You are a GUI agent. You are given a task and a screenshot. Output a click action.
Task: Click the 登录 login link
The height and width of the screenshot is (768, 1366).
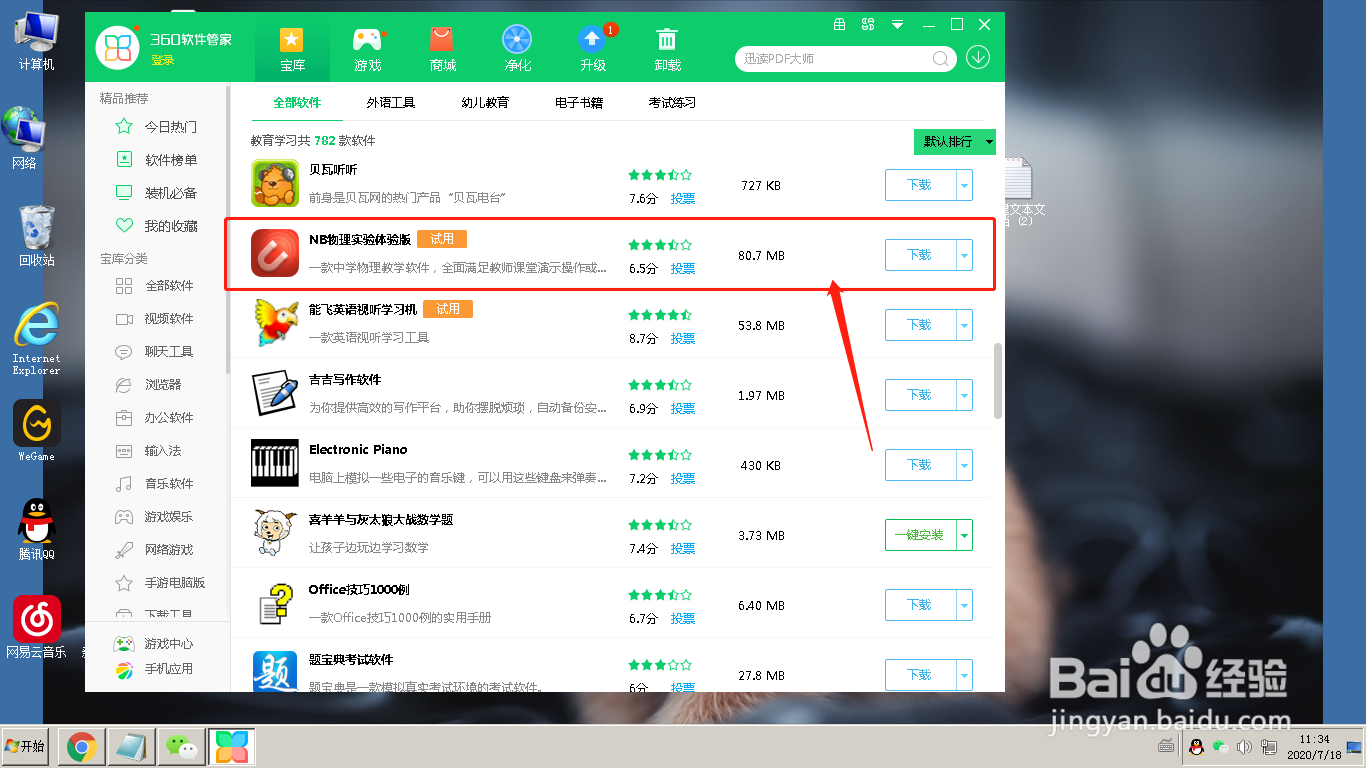163,60
